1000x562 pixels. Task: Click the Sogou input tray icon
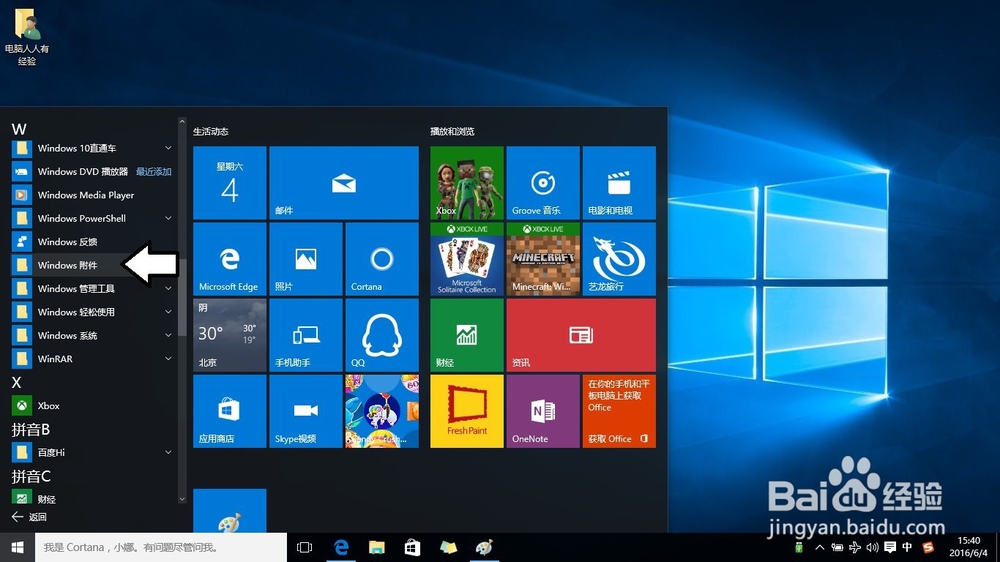(928, 547)
